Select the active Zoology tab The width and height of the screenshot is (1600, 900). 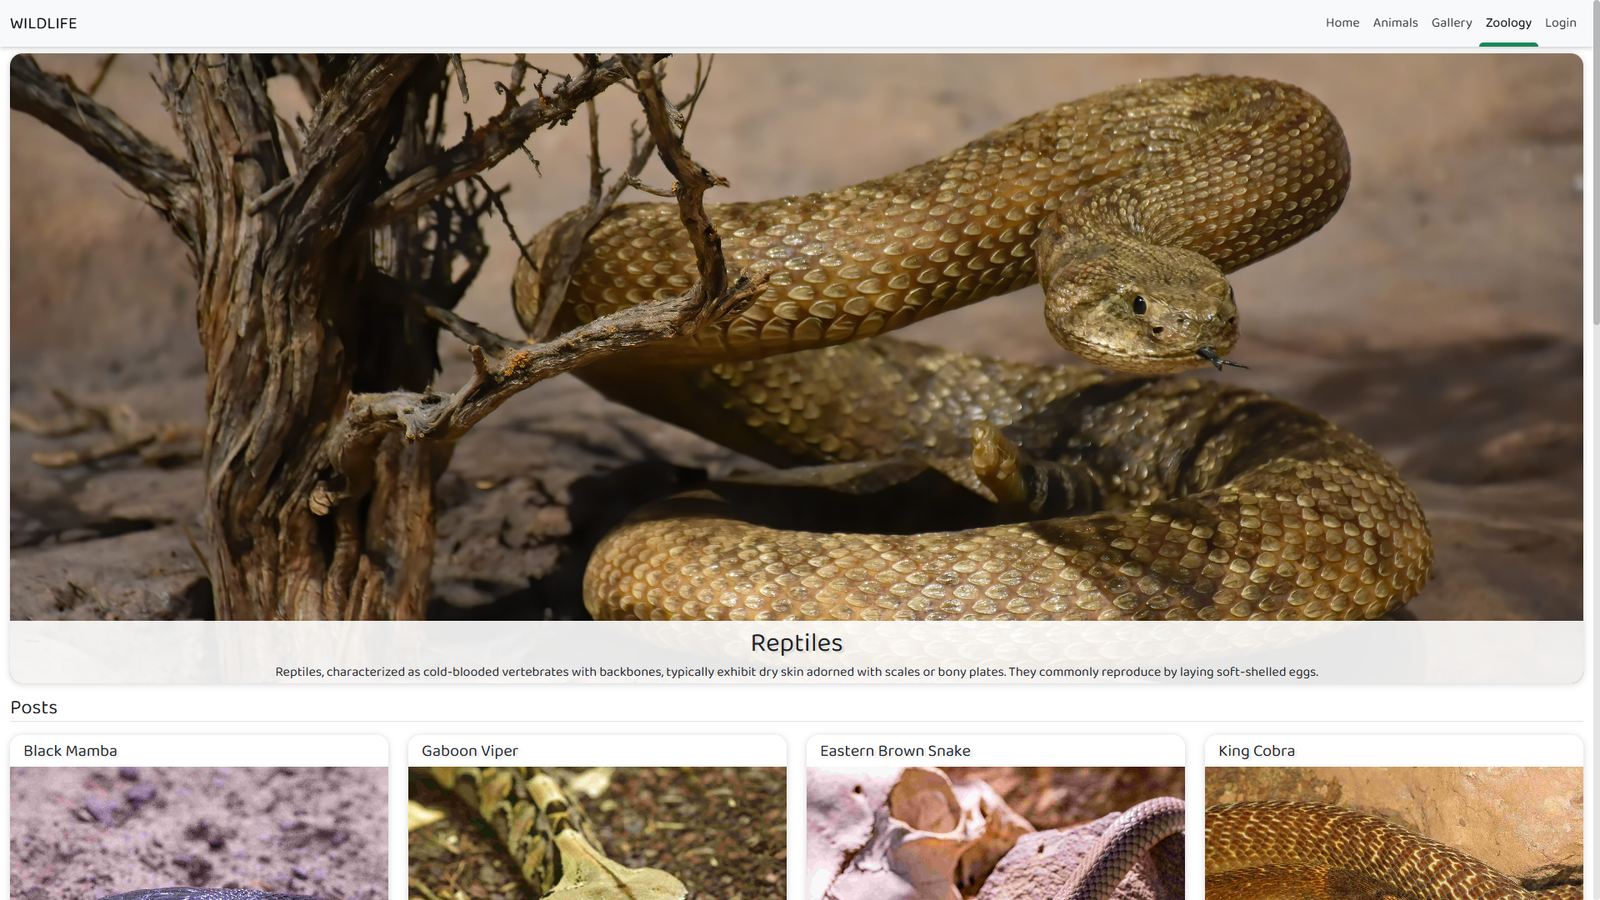tap(1508, 23)
